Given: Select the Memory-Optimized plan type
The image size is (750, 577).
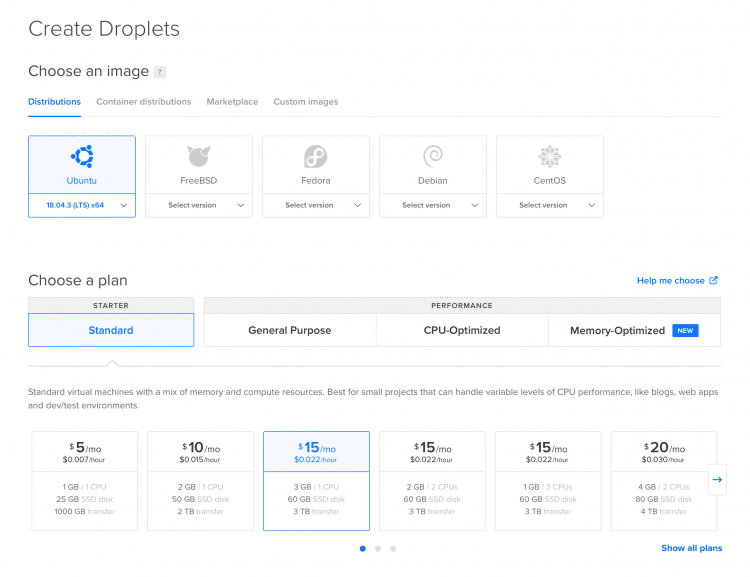Looking at the screenshot, I should click(x=634, y=330).
